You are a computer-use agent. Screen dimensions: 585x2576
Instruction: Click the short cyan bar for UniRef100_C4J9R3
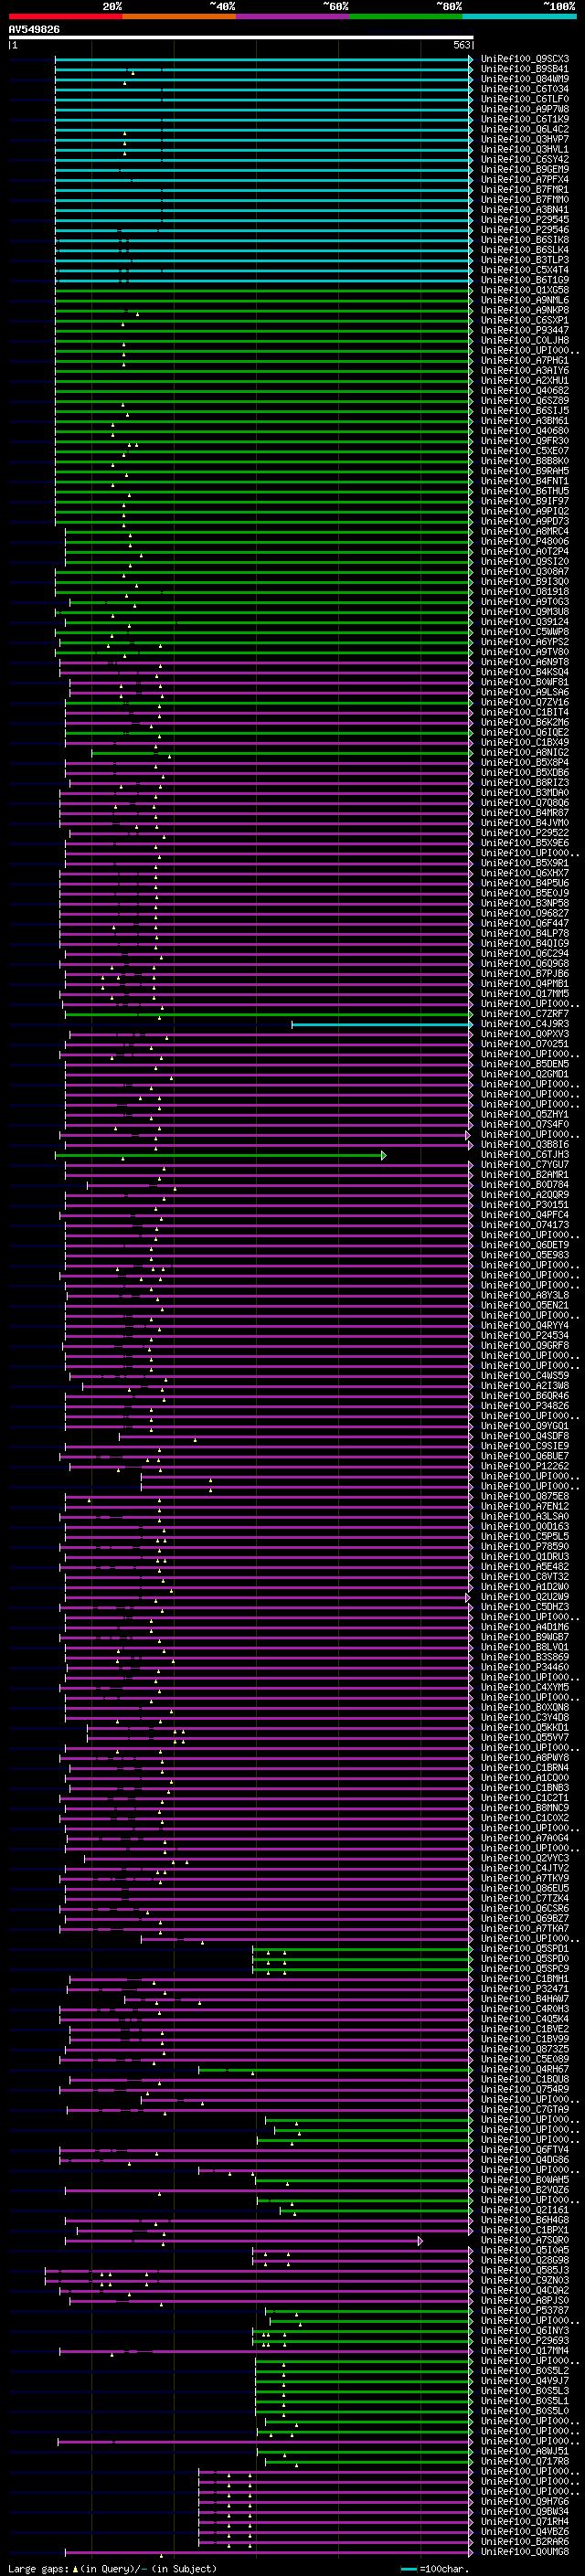[x=382, y=1025]
